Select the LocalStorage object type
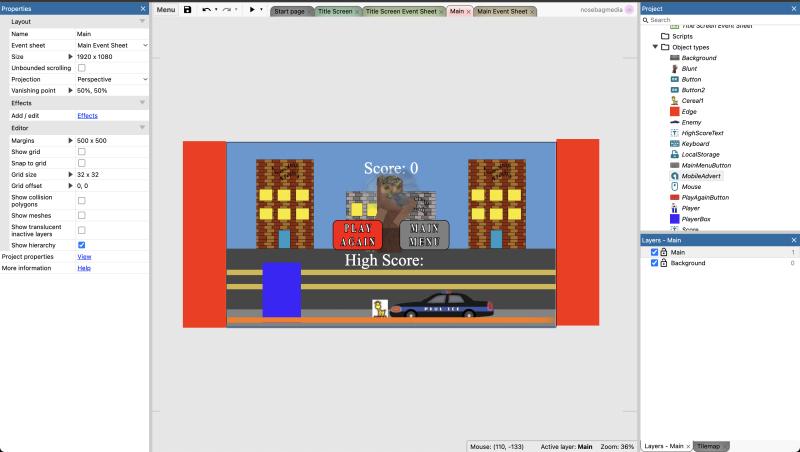 (701, 155)
